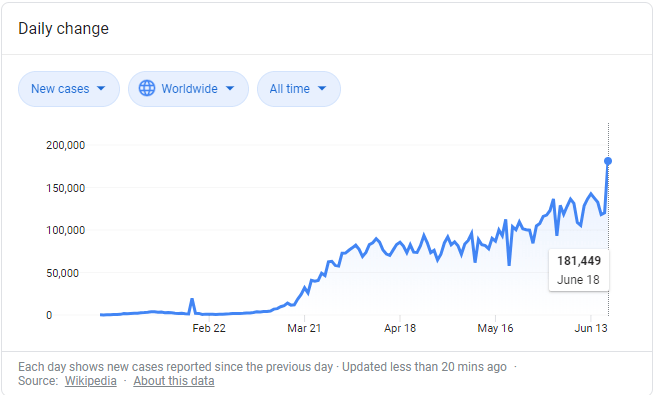The image size is (656, 395).
Task: Click the May 16 axis label
Action: click(495, 328)
